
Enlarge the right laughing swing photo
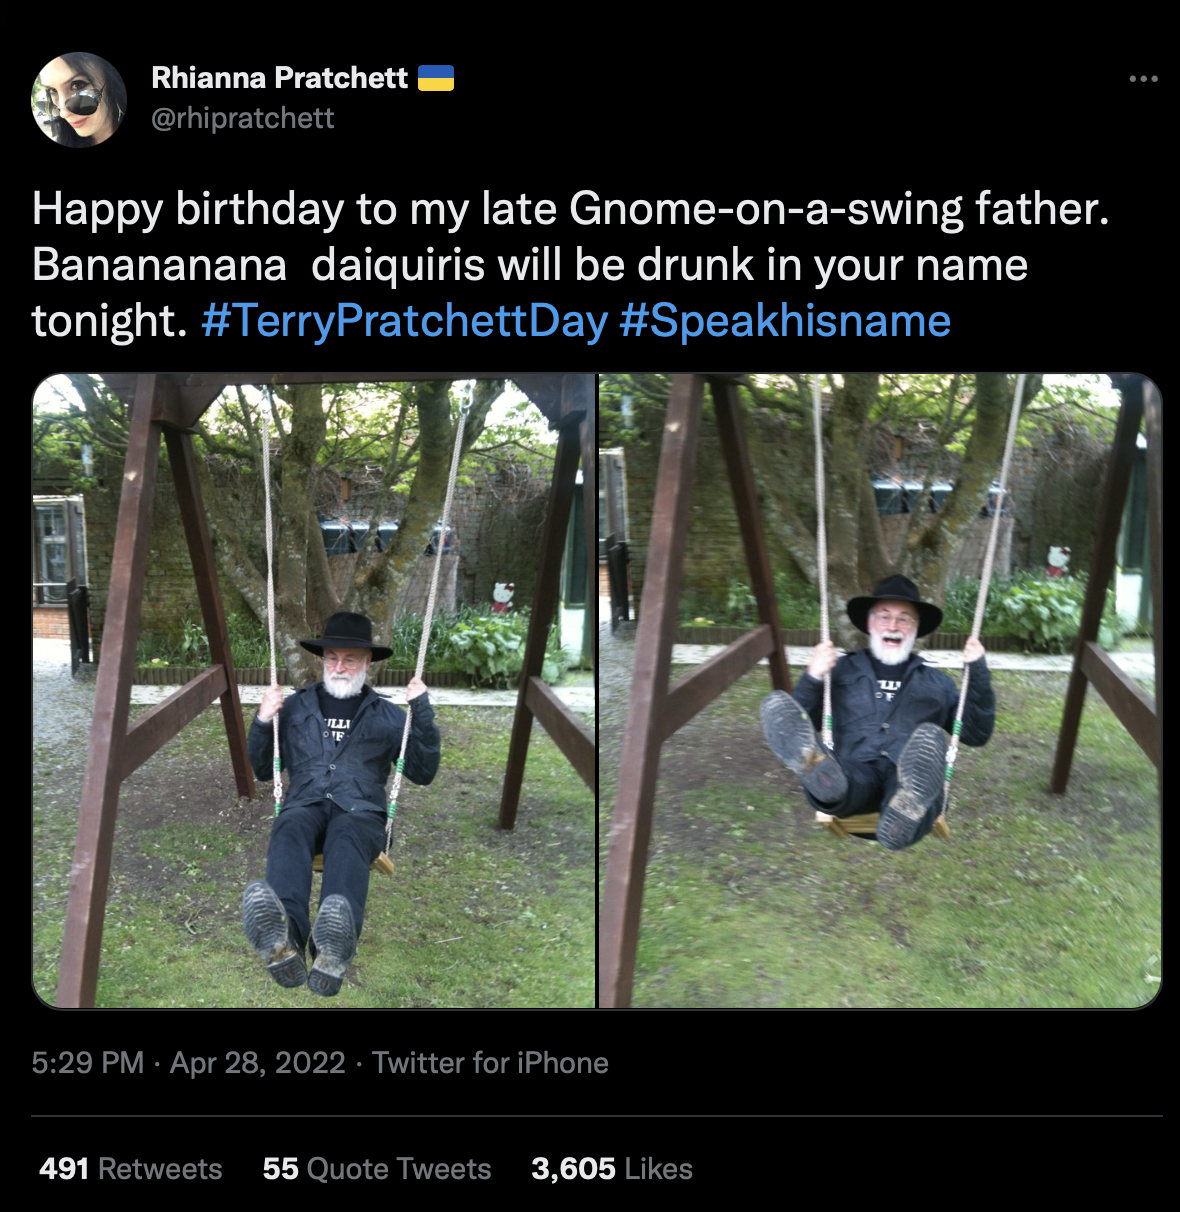pos(880,690)
